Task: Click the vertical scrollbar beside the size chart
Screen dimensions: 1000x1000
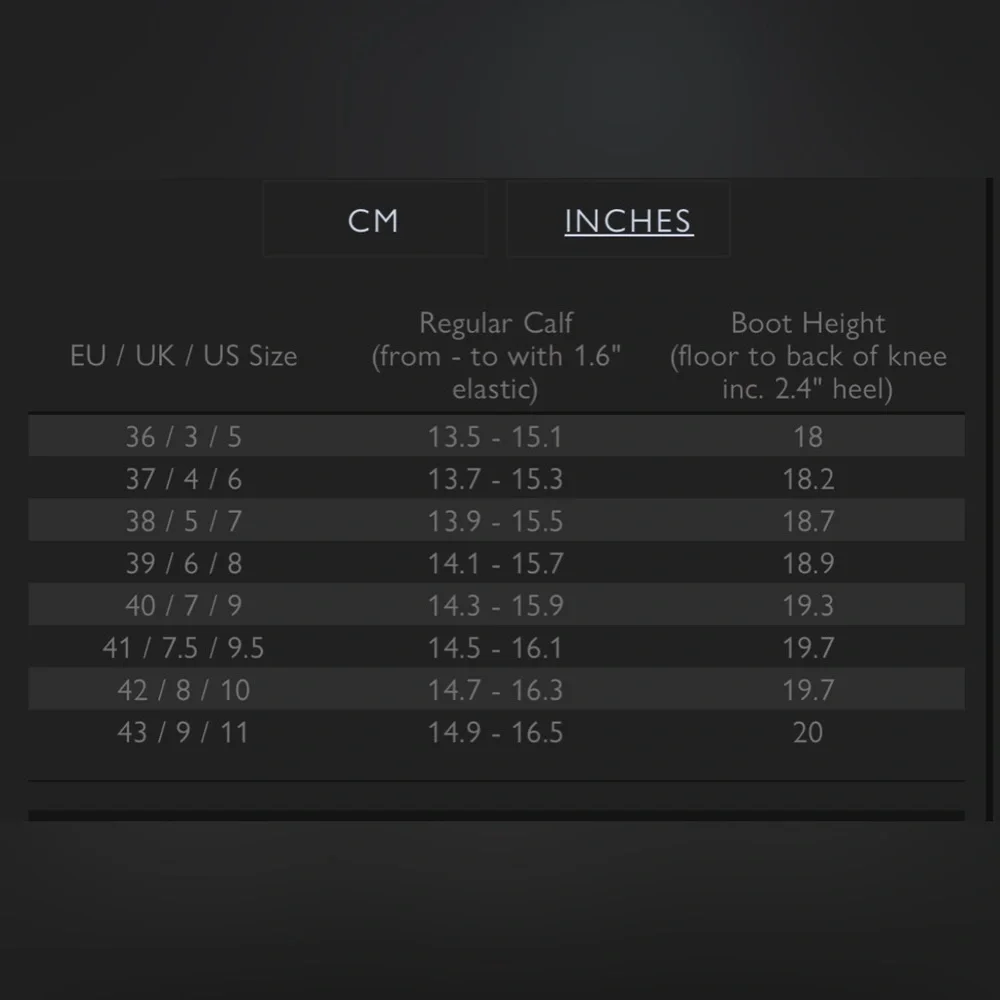Action: [989, 500]
